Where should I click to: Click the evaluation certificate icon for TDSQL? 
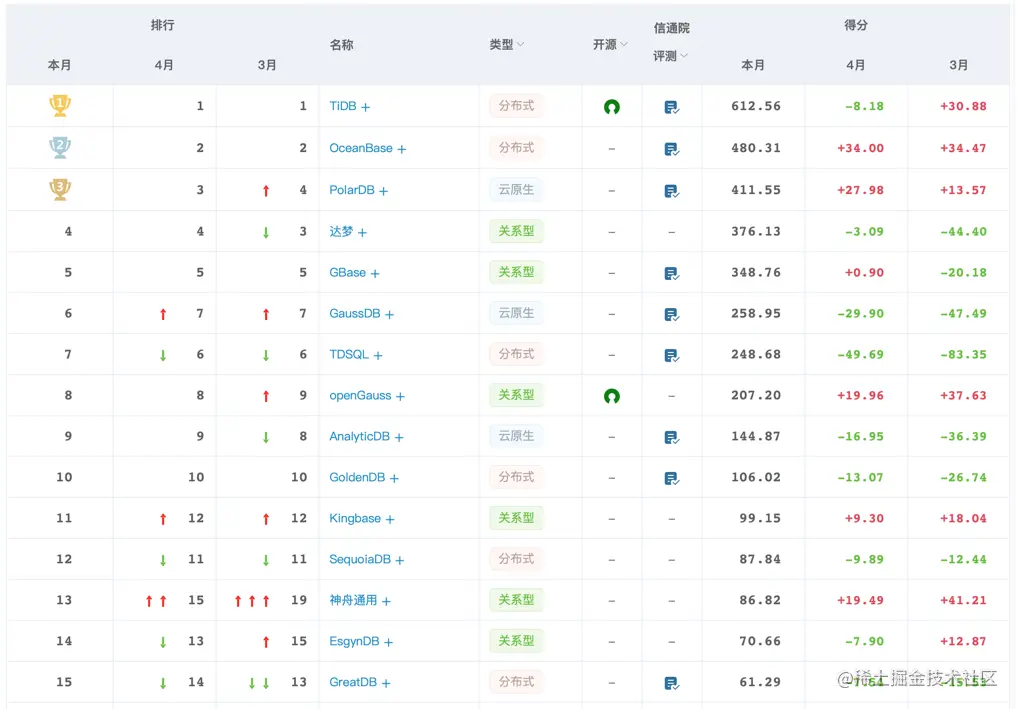coord(671,356)
